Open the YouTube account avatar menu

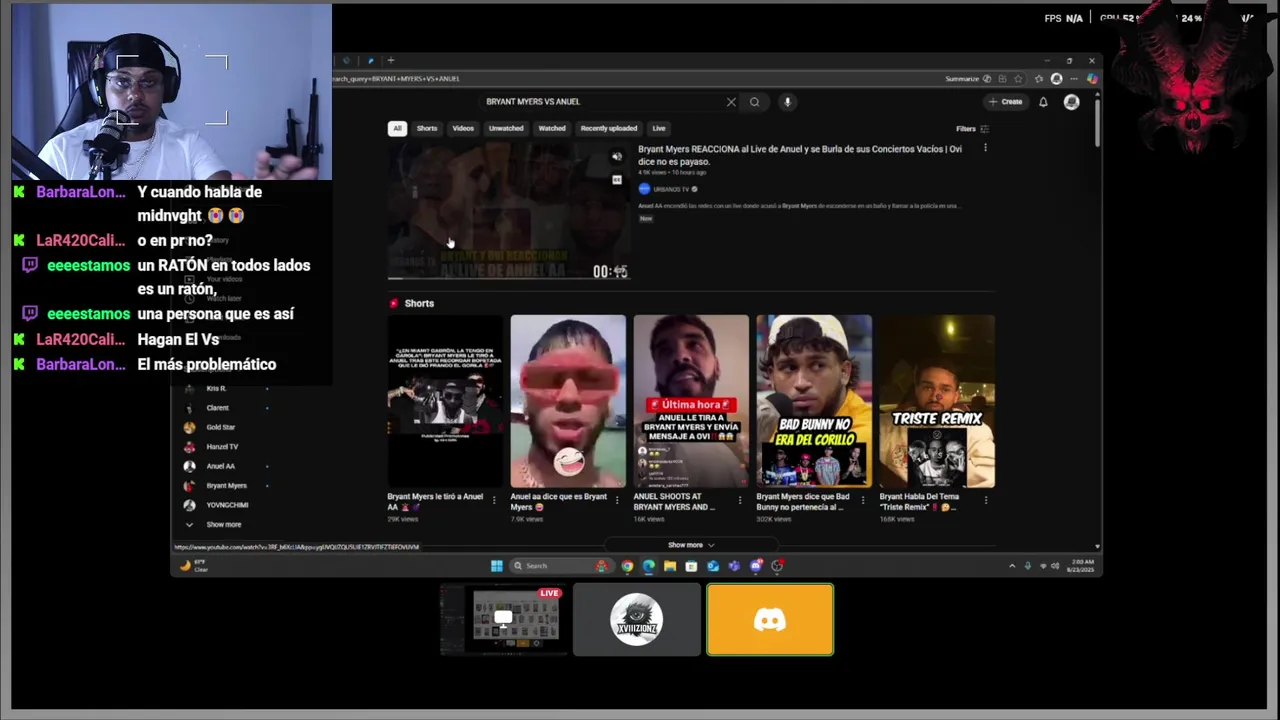click(x=1071, y=101)
